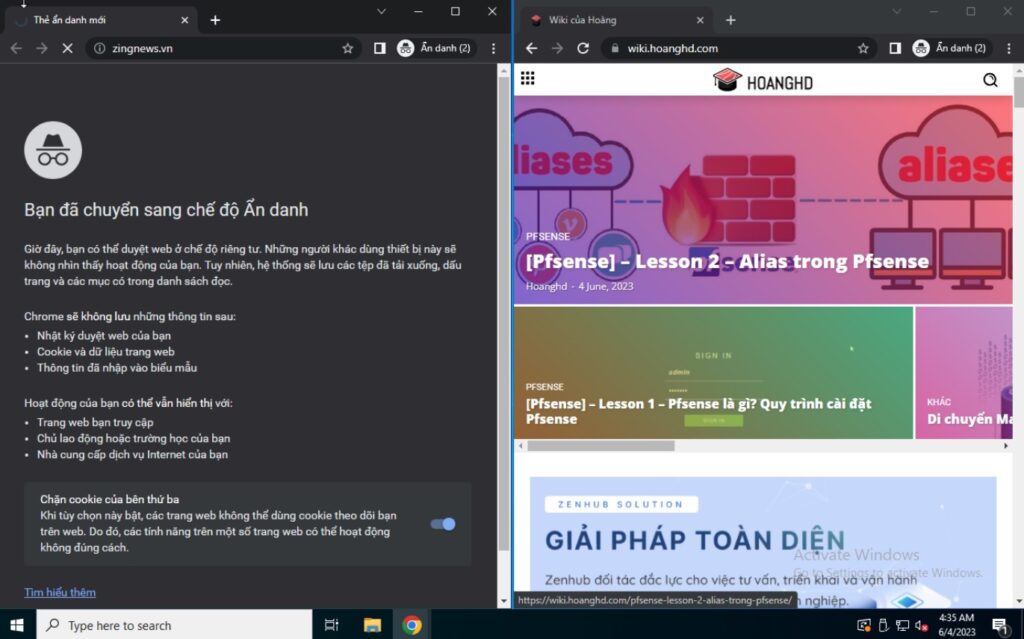Open new tab in right Chrome window
Image resolution: width=1024 pixels, height=639 pixels.
pos(731,20)
